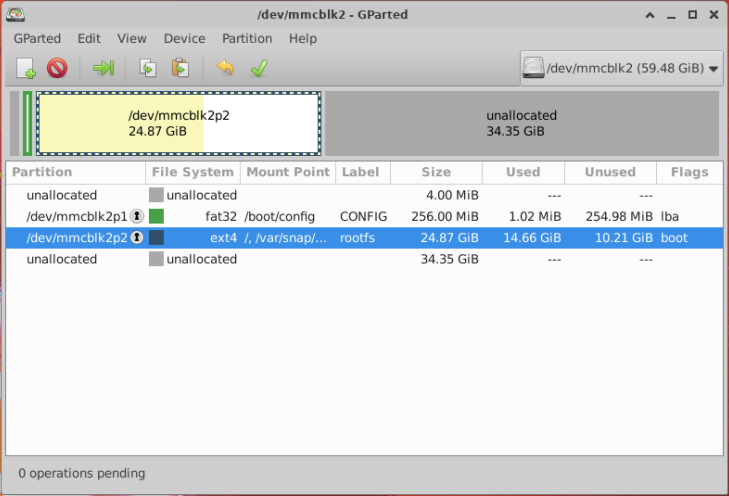Open the Device menu
The height and width of the screenshot is (496, 729).
coord(184,38)
